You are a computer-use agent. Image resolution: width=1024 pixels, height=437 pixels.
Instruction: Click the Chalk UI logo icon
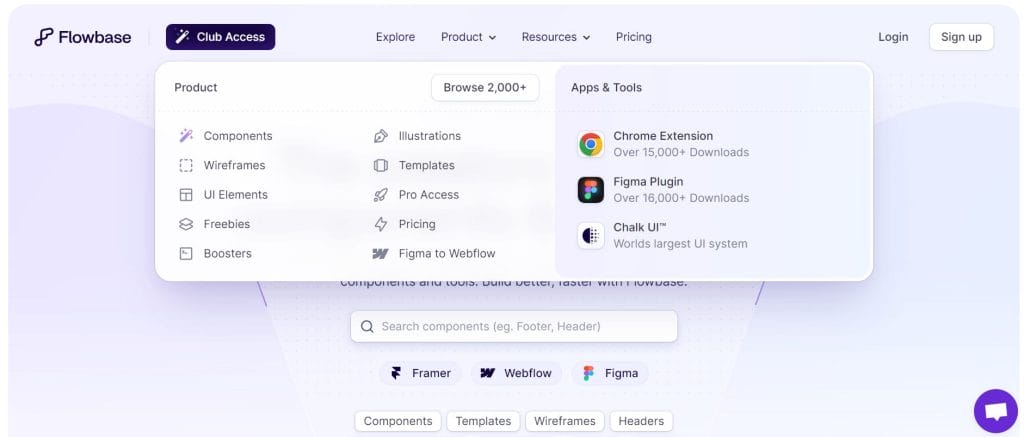pos(590,235)
